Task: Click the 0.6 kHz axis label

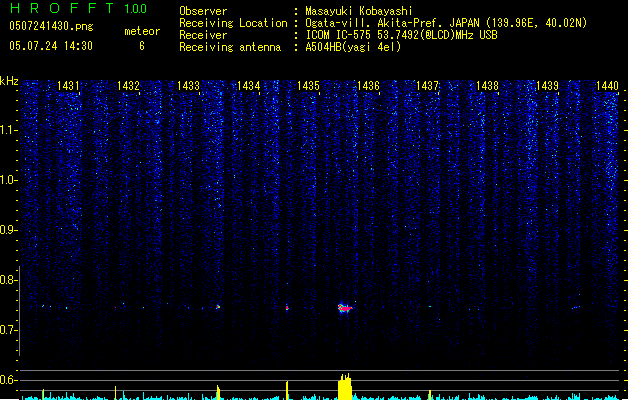Action: [8, 380]
